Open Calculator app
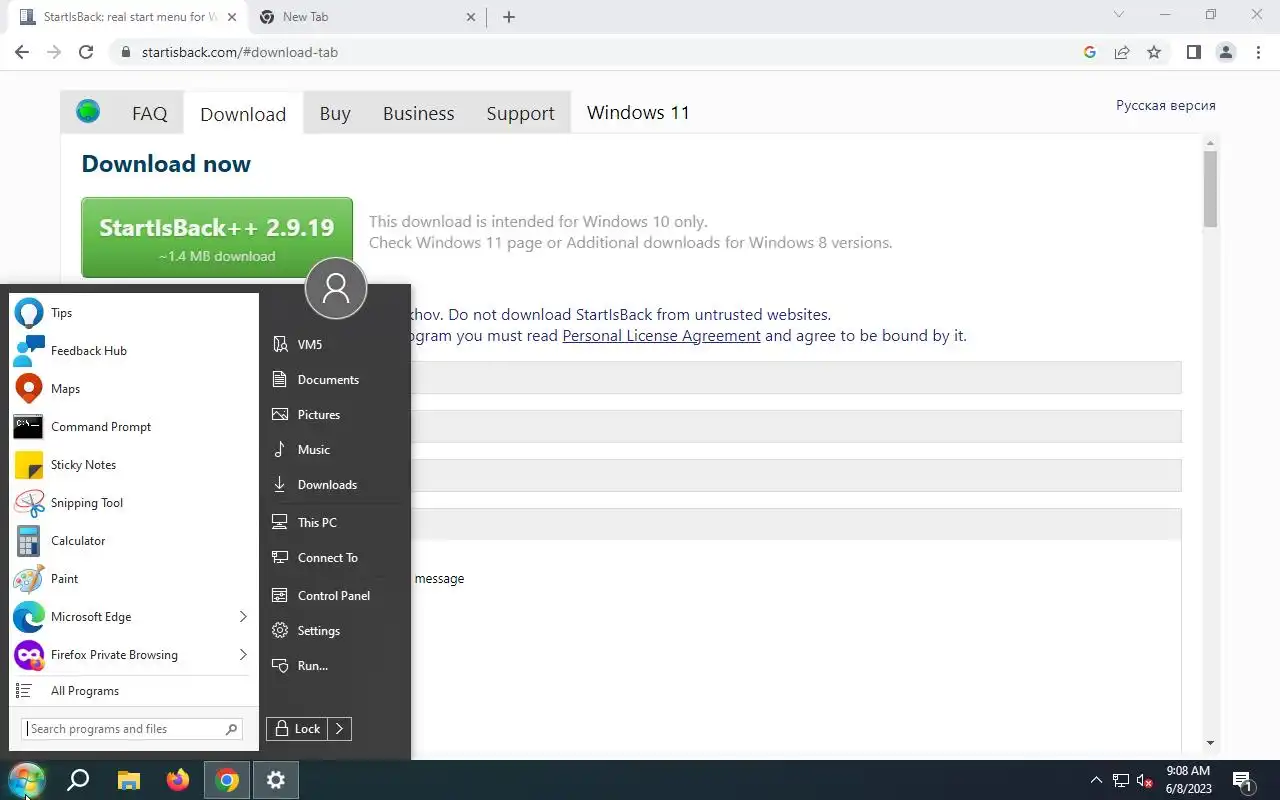The width and height of the screenshot is (1280, 800). coord(134,541)
